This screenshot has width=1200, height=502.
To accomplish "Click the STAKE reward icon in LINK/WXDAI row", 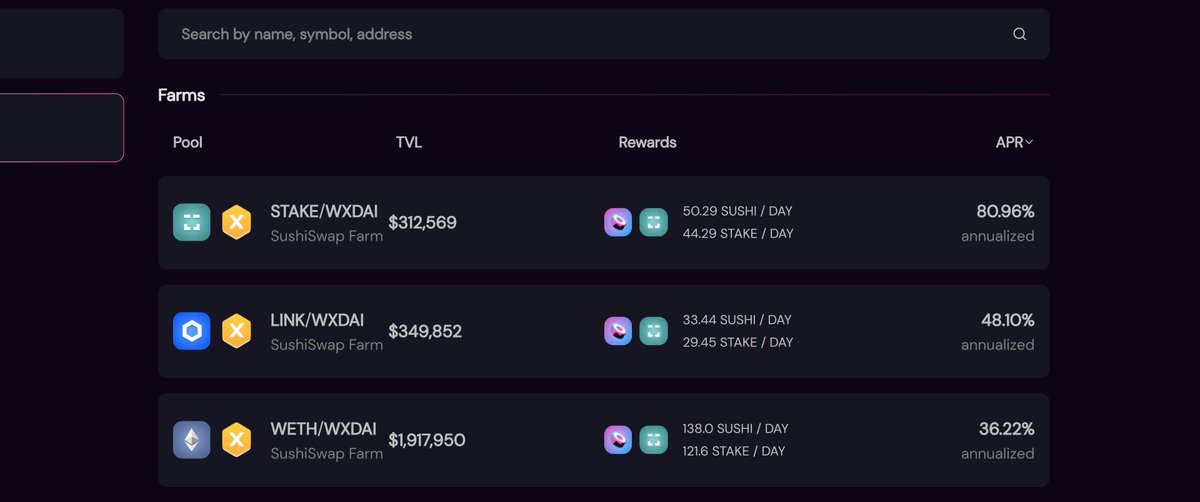I will point(654,331).
